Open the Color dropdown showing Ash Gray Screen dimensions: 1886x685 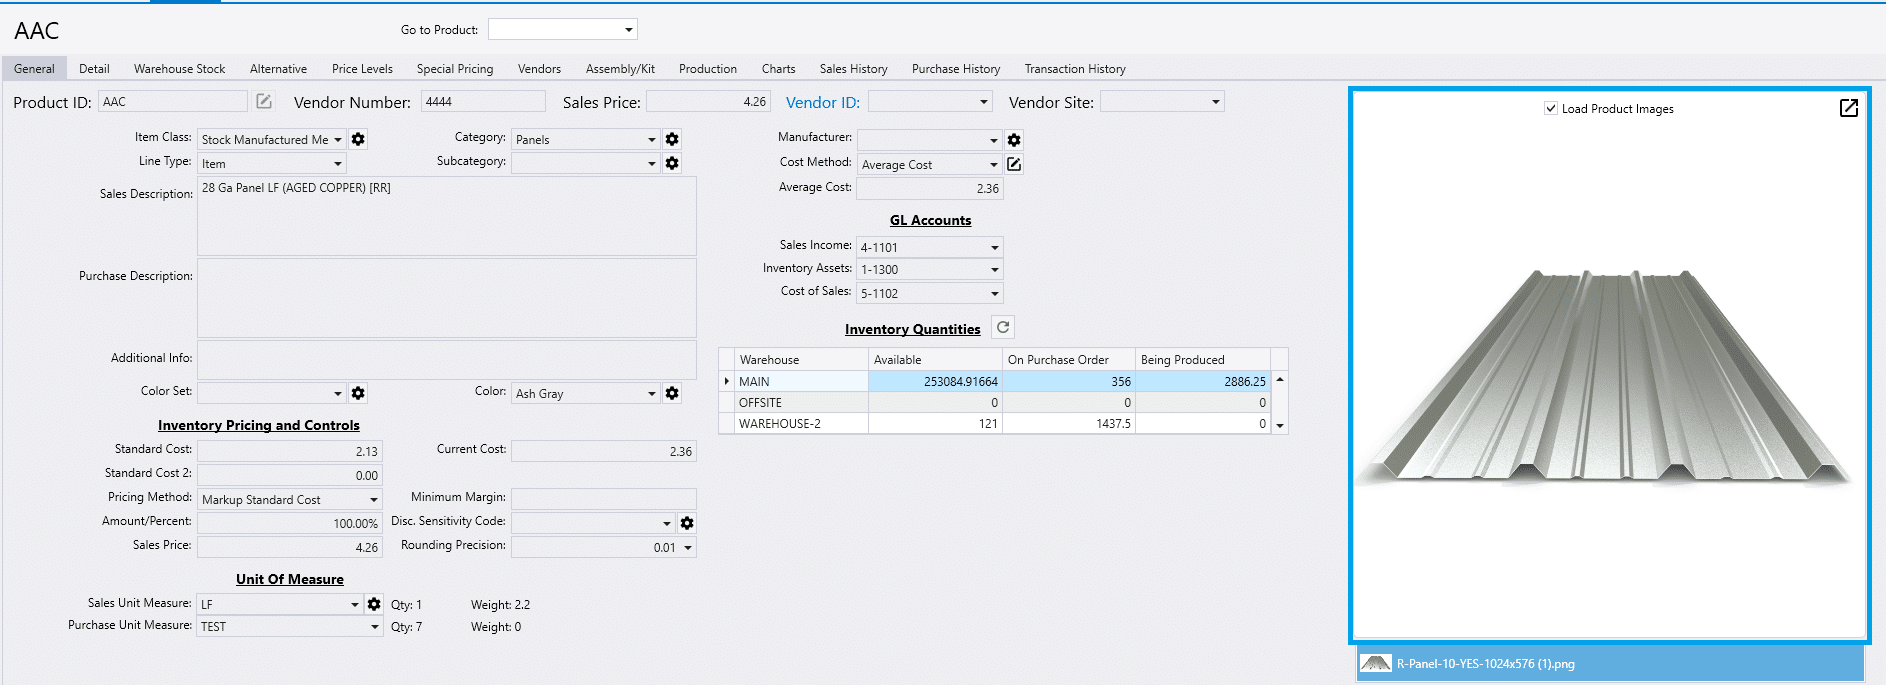click(x=652, y=393)
